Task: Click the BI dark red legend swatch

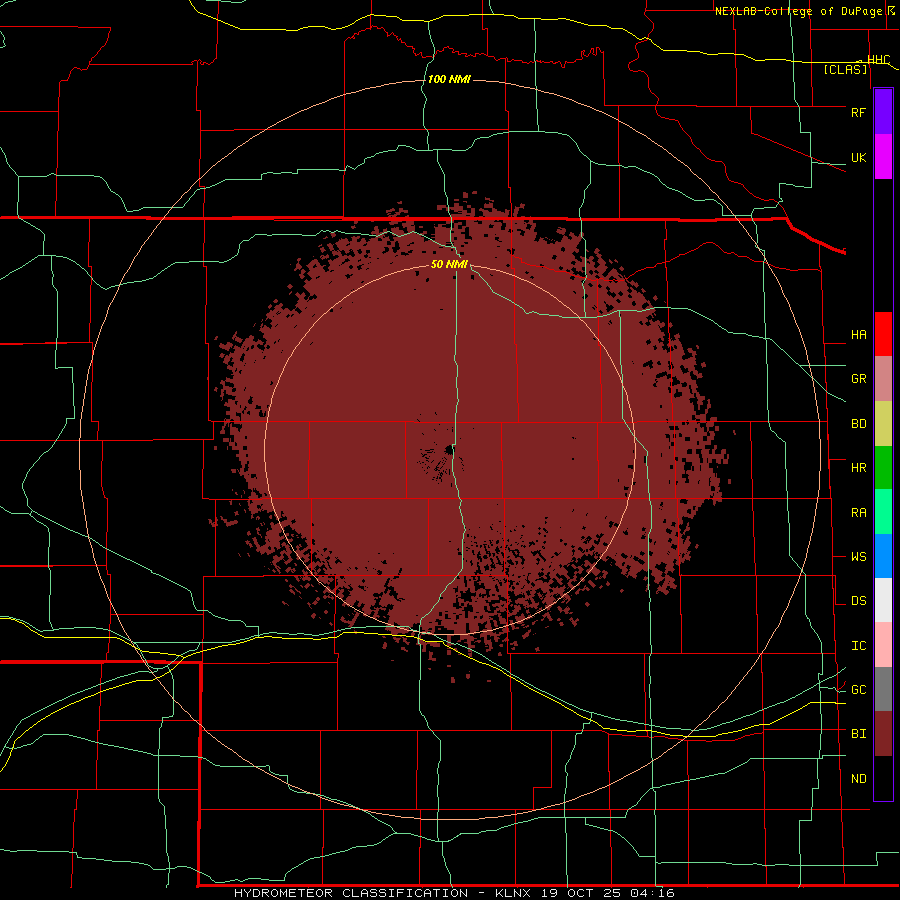Action: (x=883, y=734)
